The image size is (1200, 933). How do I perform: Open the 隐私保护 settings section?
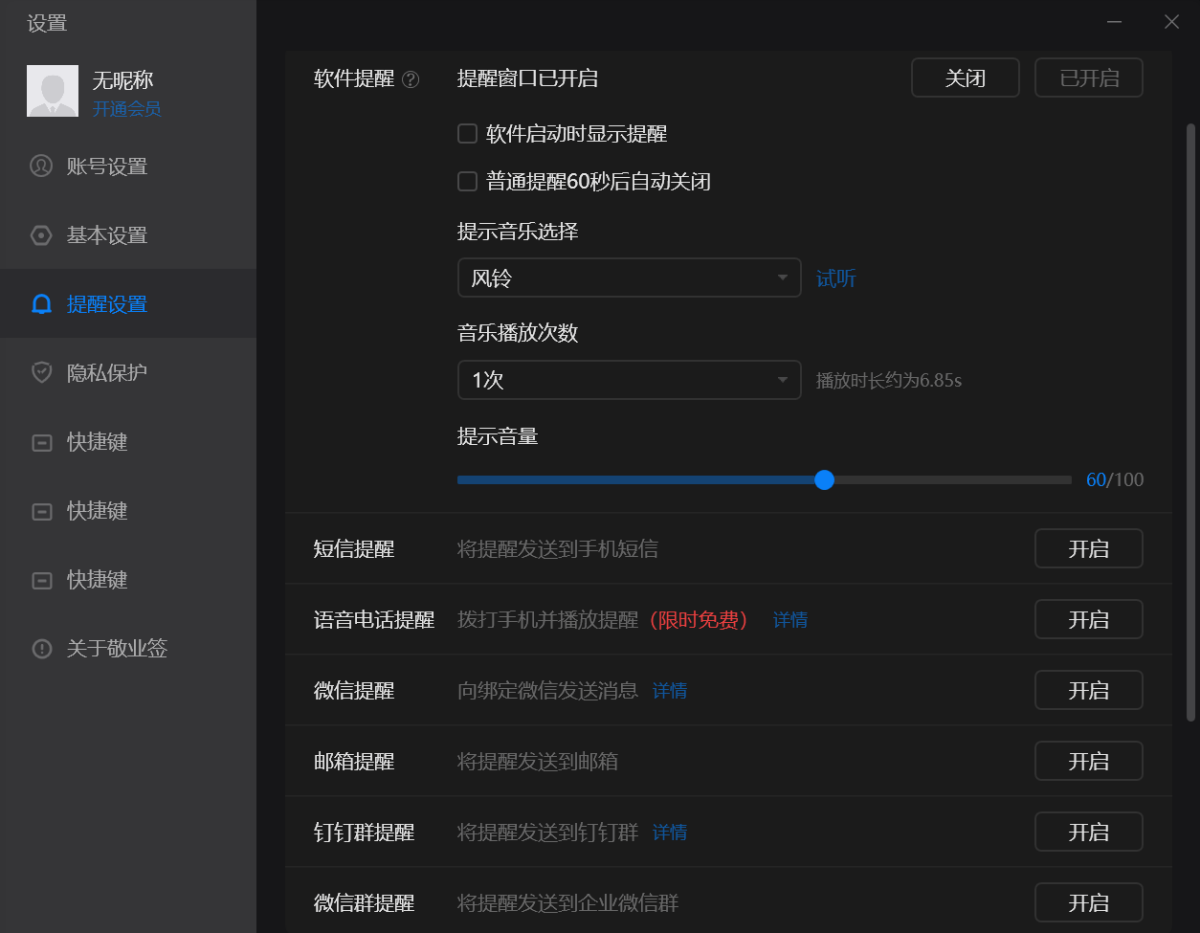[107, 373]
